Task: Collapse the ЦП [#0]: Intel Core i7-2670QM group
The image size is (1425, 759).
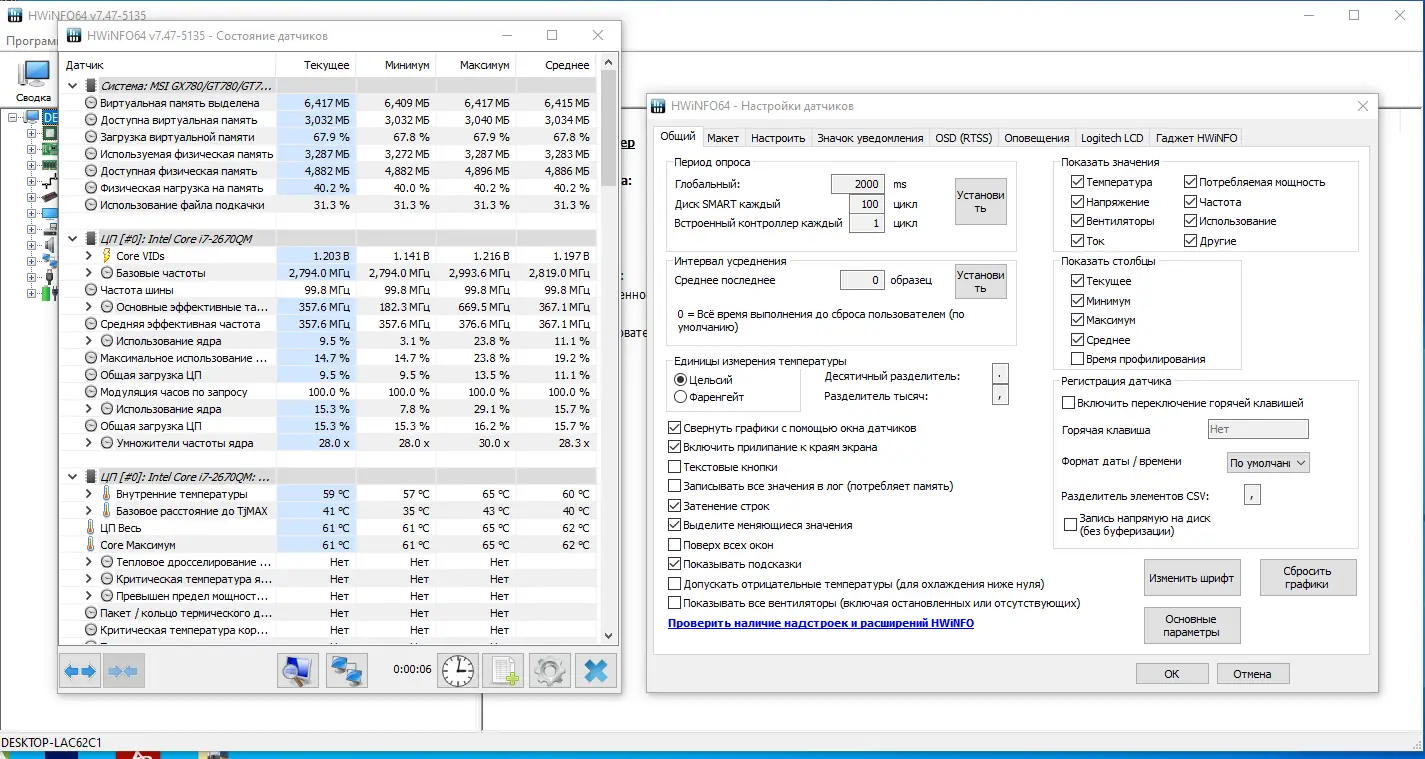Action: point(73,239)
